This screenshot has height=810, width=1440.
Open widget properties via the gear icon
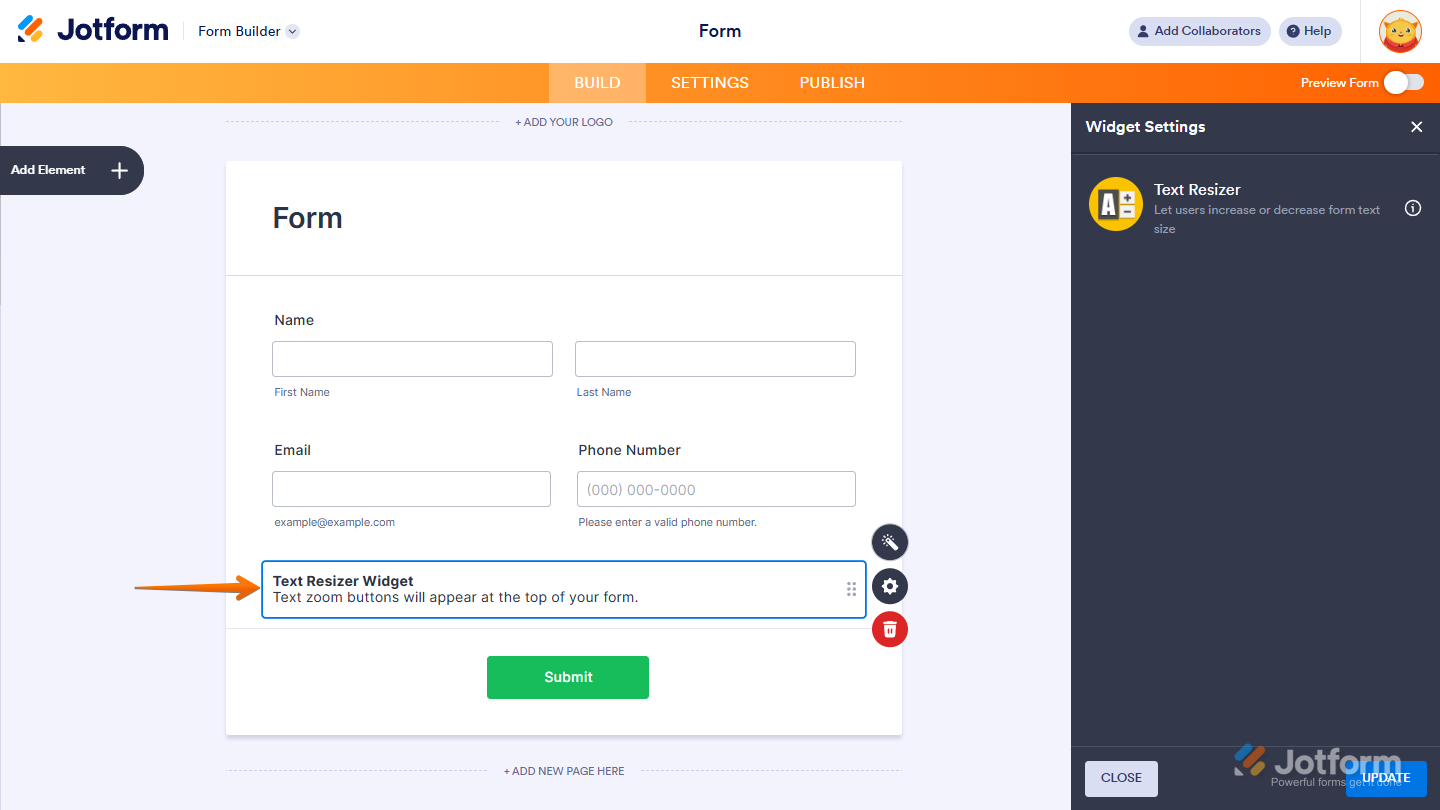tap(889, 586)
